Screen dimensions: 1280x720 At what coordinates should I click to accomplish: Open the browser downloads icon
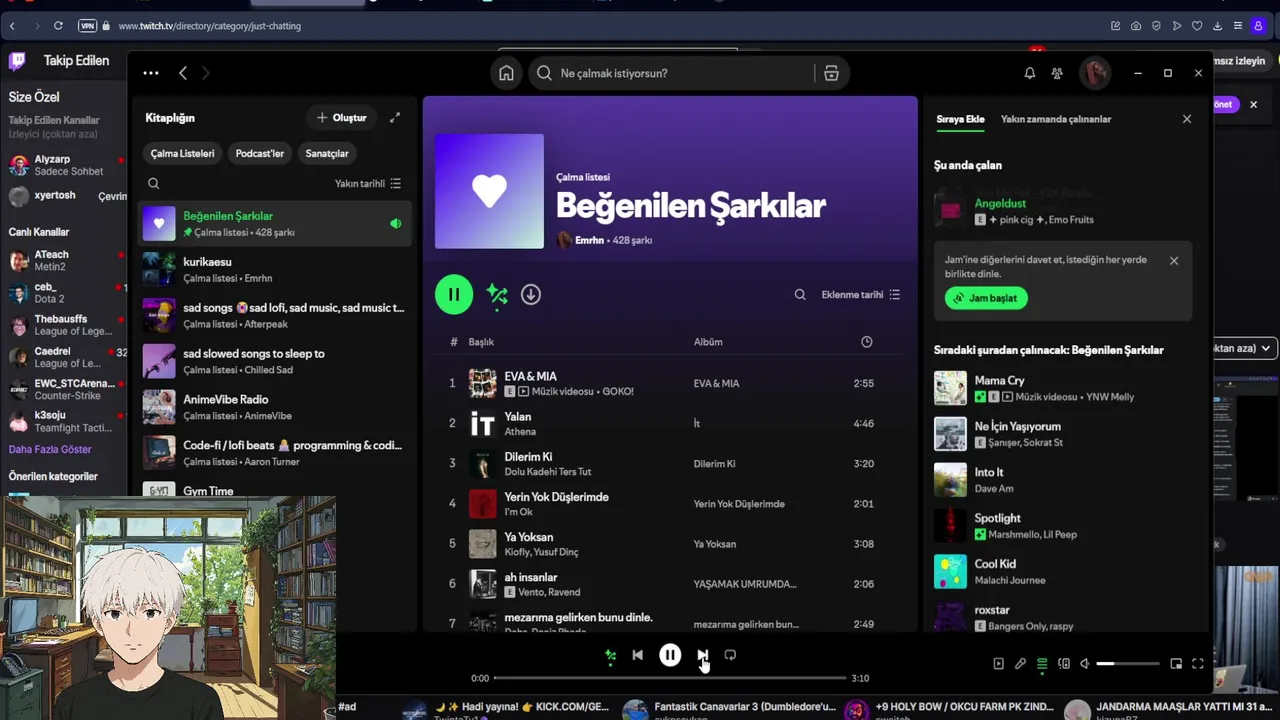click(x=1217, y=26)
